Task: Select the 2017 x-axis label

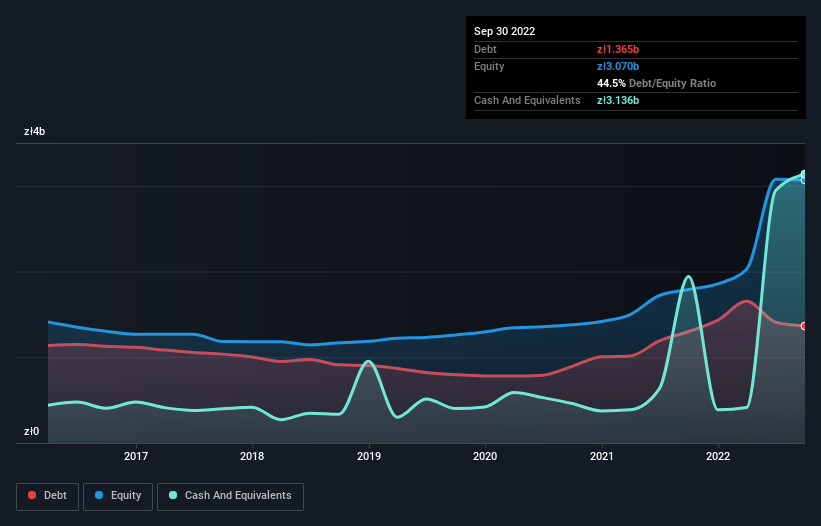Action: click(136, 456)
